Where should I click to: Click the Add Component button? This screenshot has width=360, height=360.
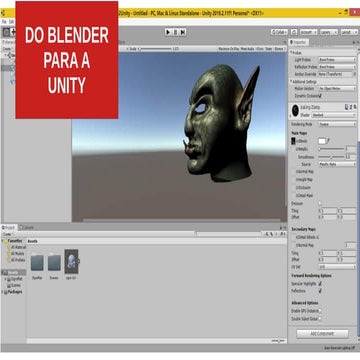322,334
